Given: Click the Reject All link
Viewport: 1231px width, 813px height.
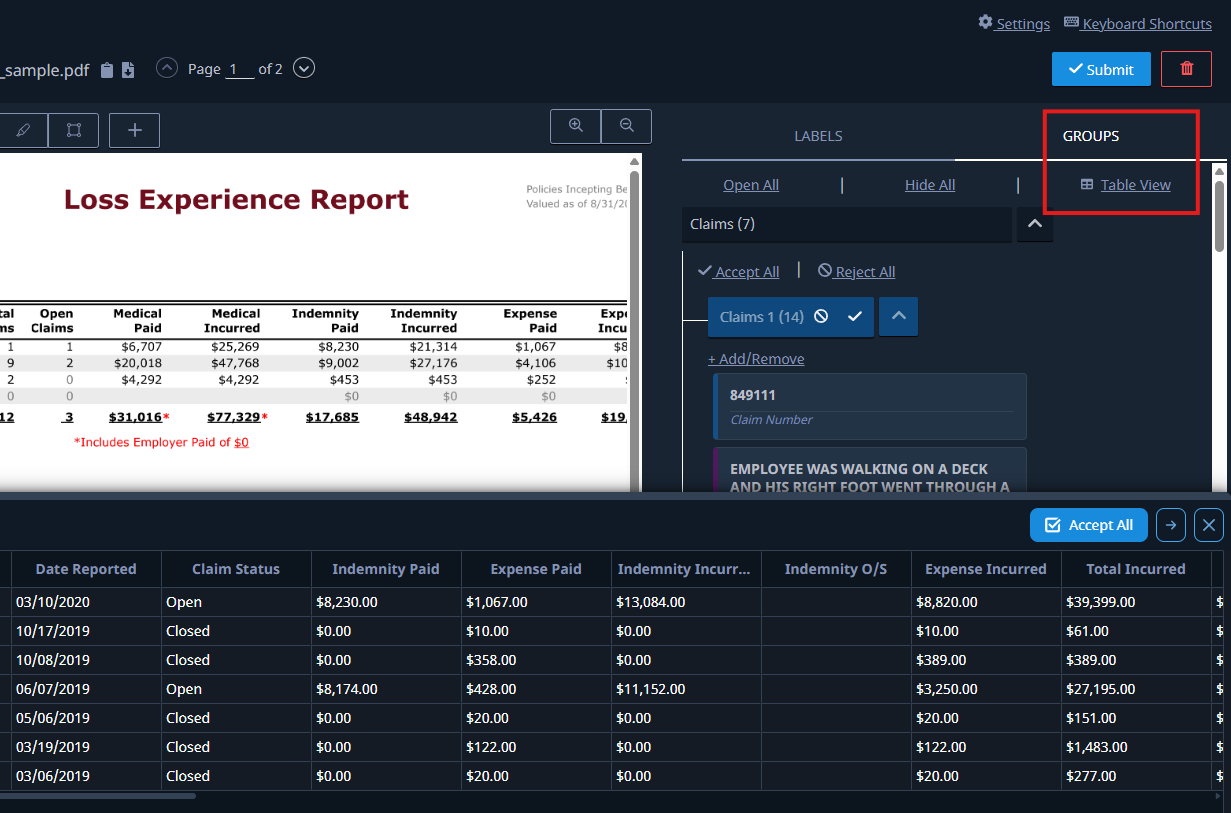Looking at the screenshot, I should pyautogui.click(x=856, y=272).
